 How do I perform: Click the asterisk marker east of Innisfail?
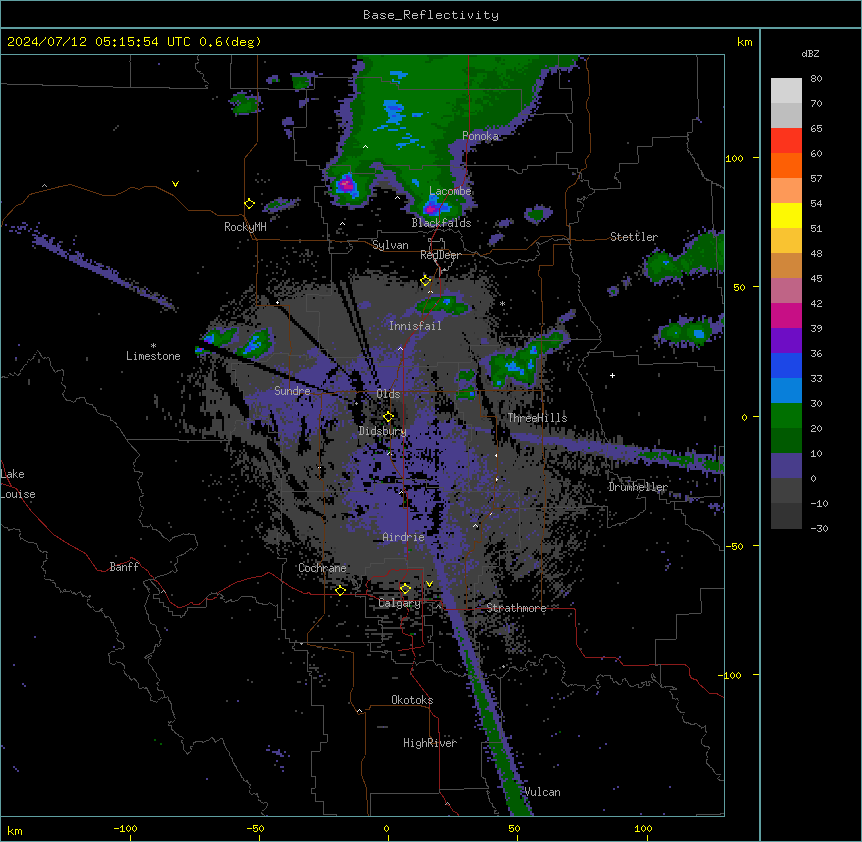[x=502, y=304]
